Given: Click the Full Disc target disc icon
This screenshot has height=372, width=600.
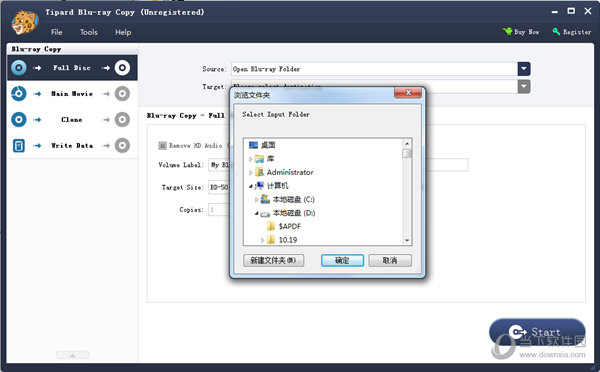Looking at the screenshot, I should [122, 68].
